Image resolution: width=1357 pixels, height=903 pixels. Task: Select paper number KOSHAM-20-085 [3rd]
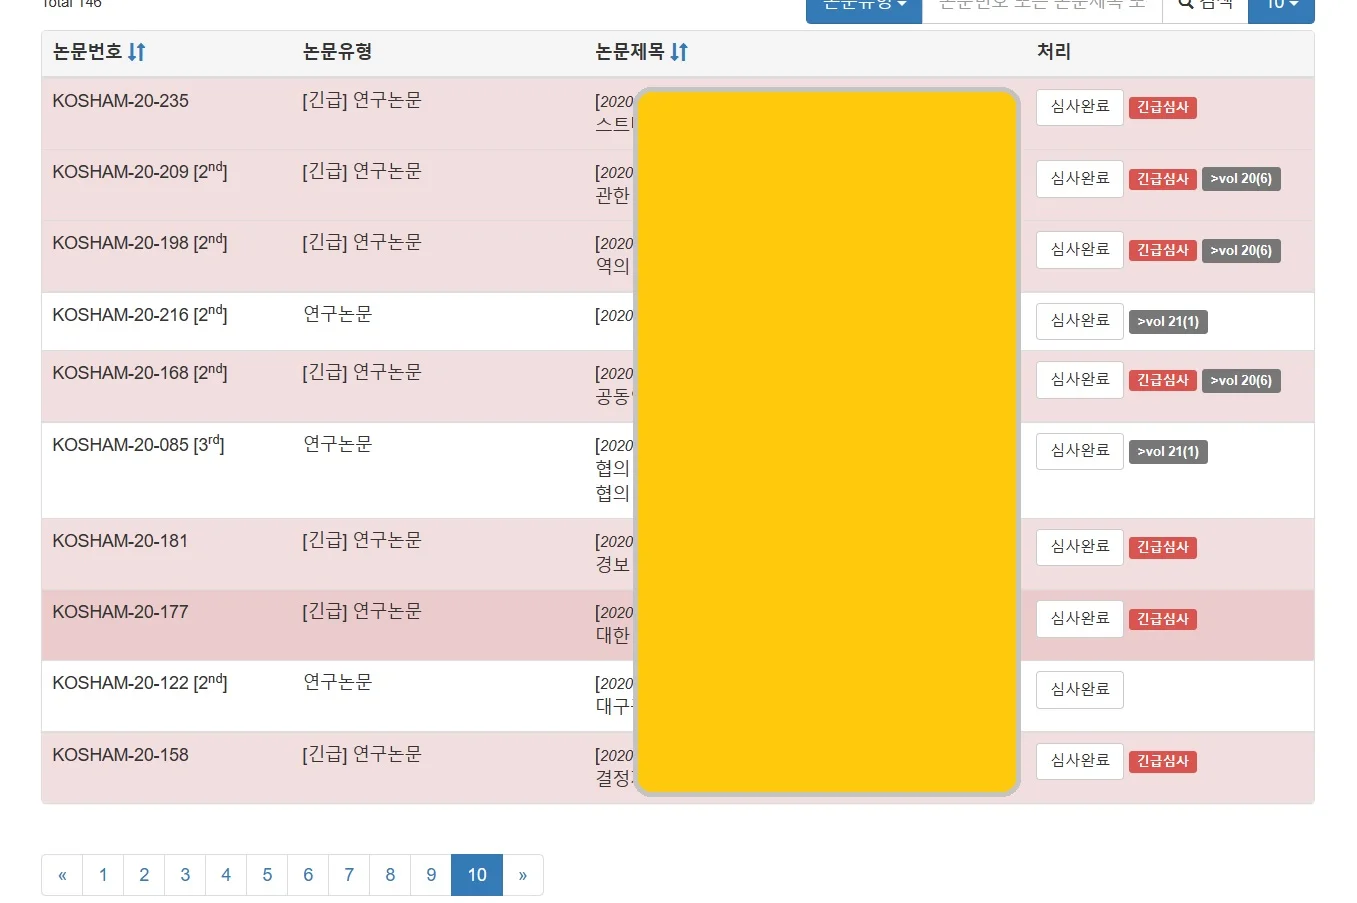click(138, 445)
